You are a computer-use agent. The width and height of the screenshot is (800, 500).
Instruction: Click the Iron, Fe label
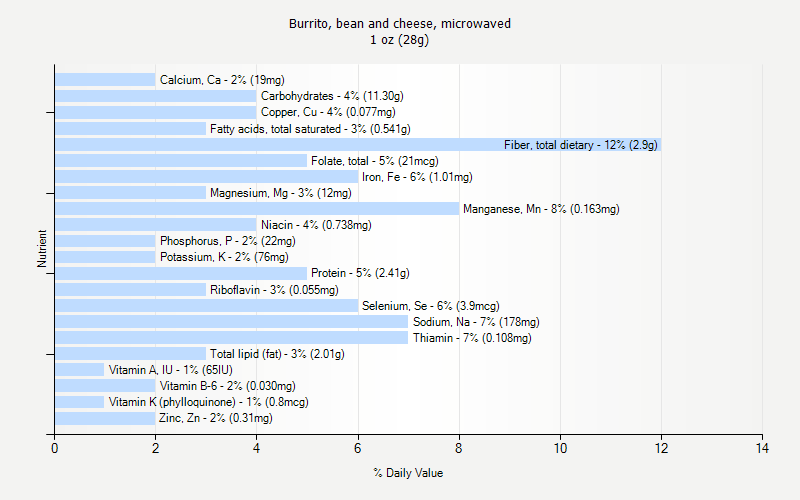417,177
